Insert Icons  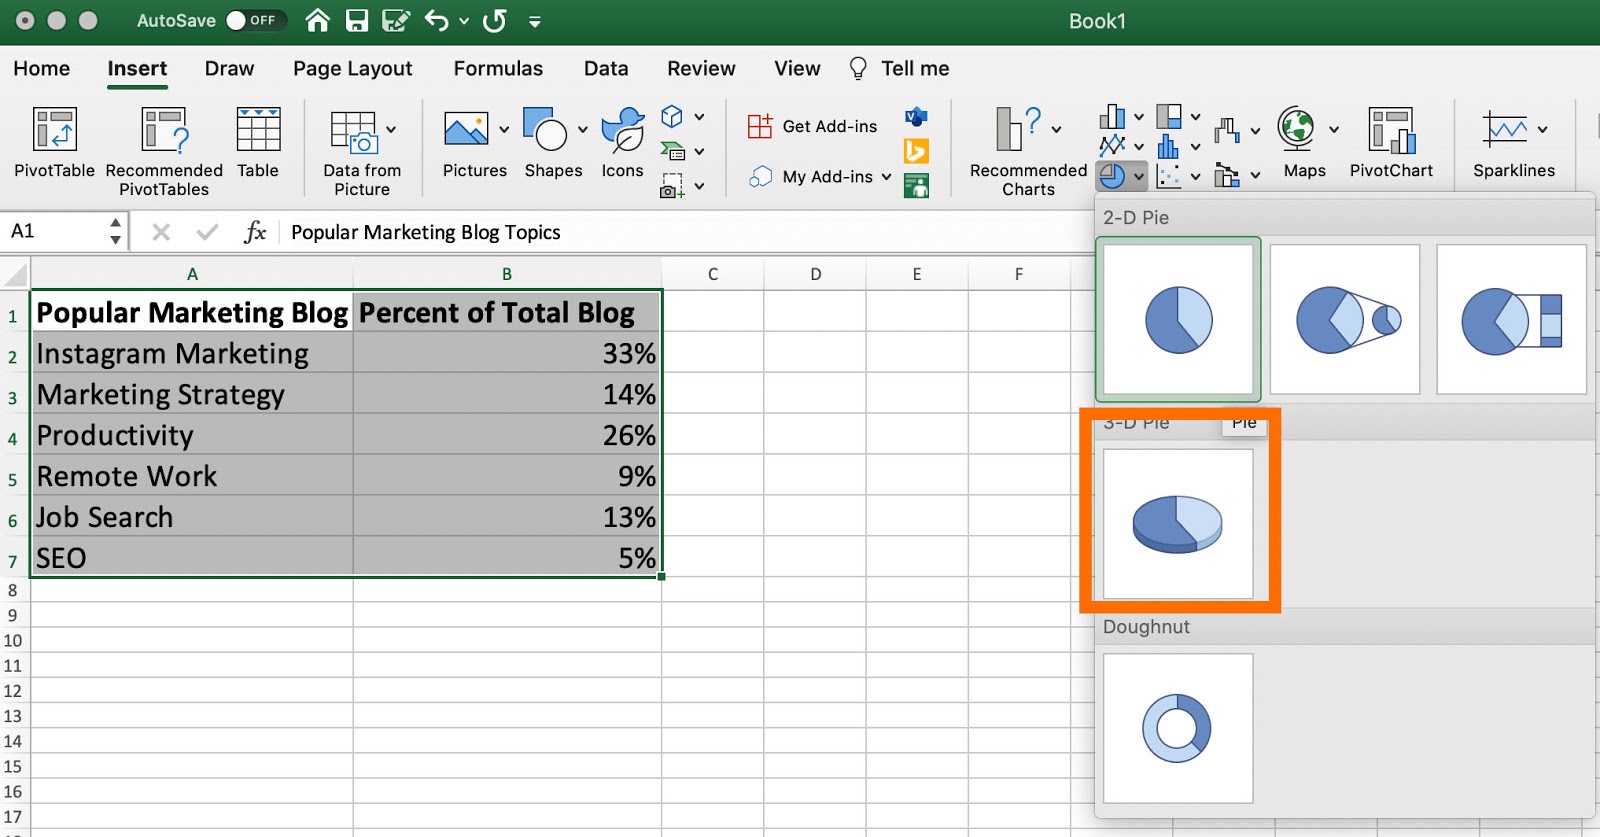pos(622,143)
